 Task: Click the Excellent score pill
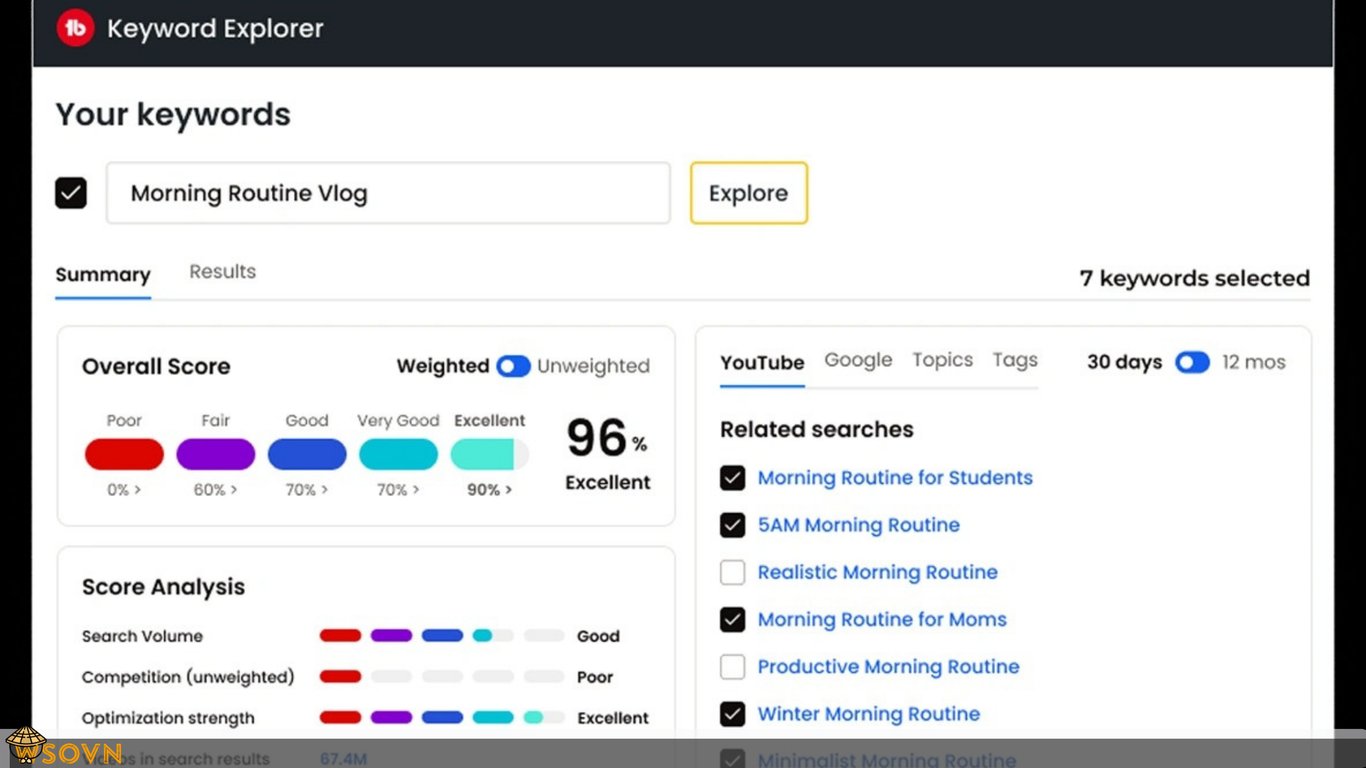click(489, 454)
